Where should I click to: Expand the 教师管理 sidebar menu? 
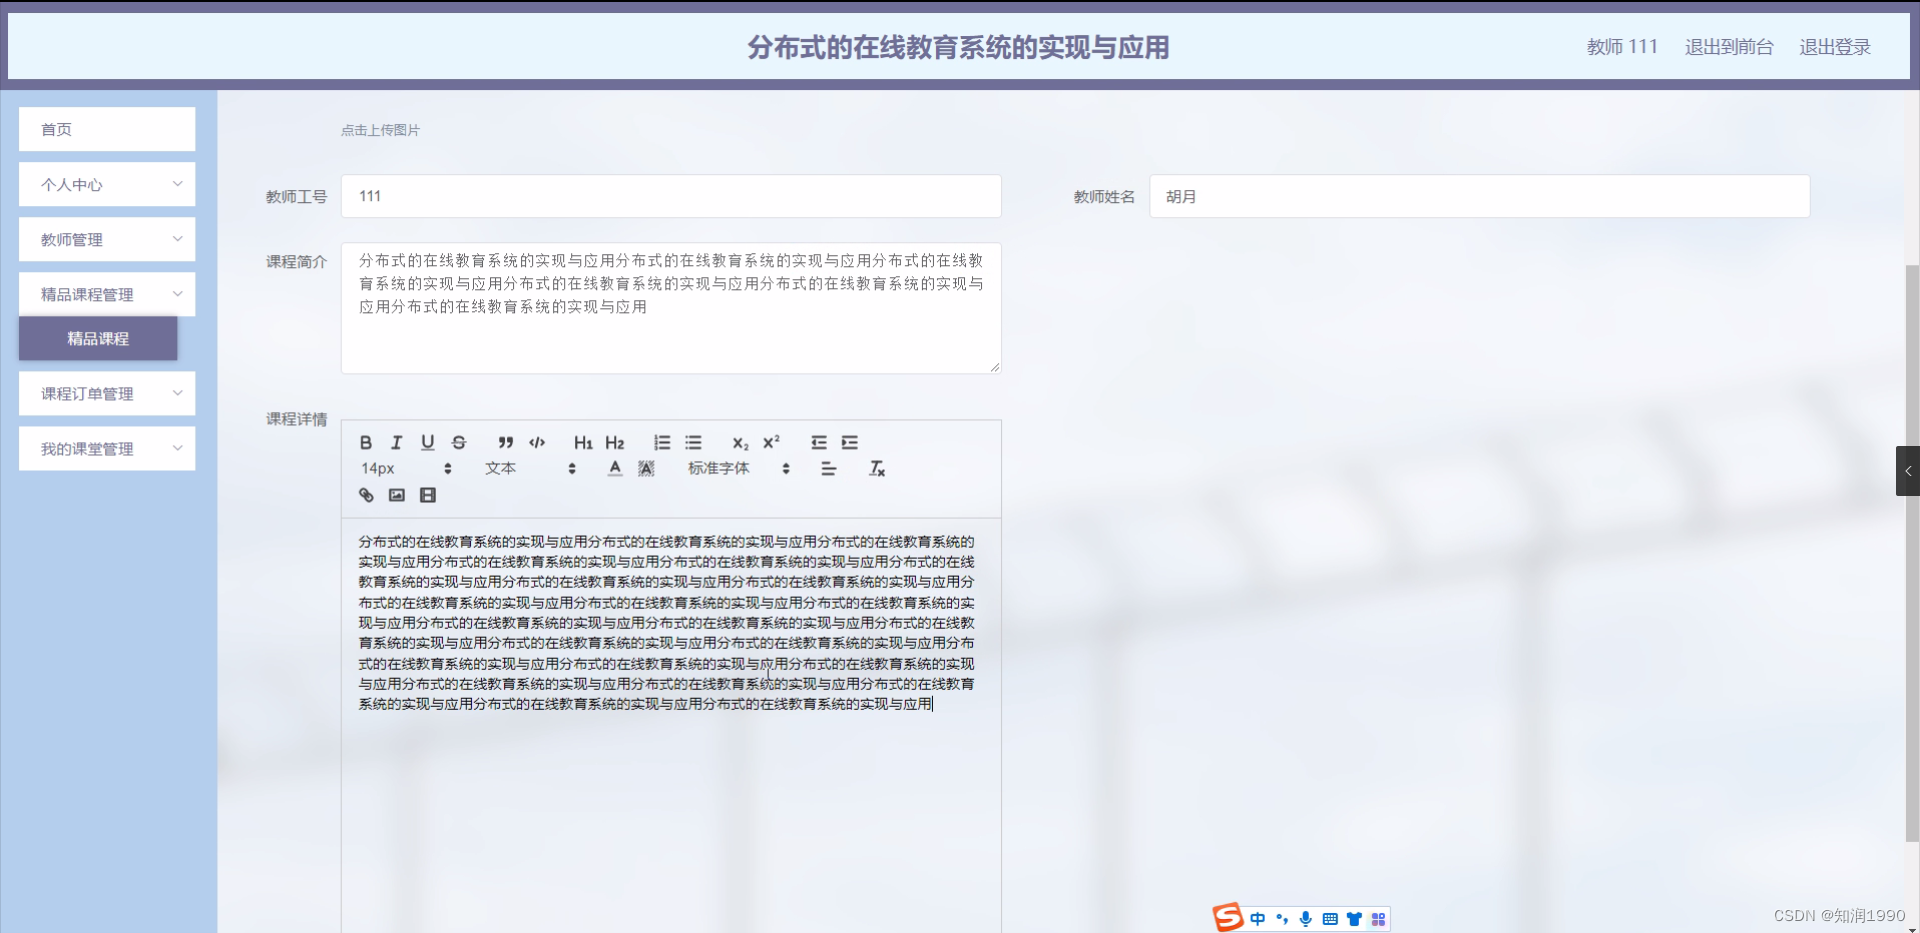(106, 239)
